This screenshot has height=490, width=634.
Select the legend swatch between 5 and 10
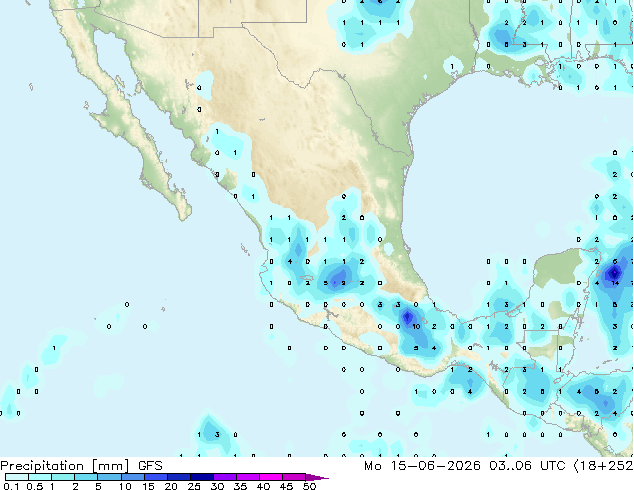[109, 477]
